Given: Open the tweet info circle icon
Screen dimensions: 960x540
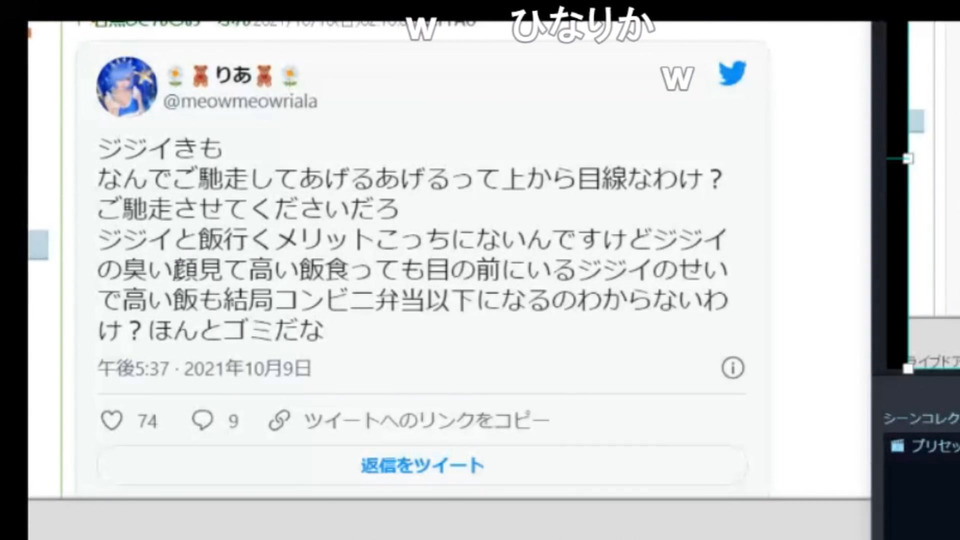Looking at the screenshot, I should 732,367.
